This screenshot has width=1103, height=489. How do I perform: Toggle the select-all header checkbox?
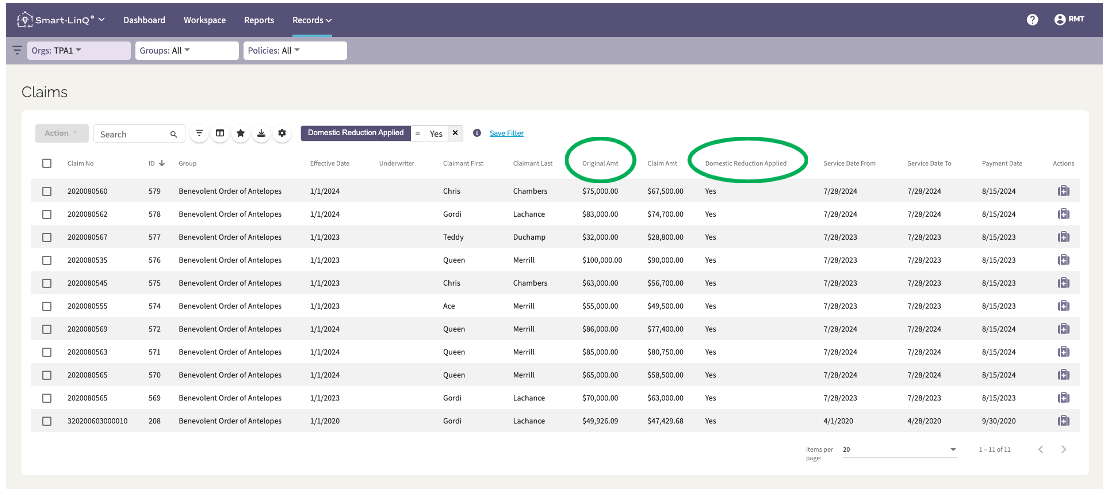[x=46, y=163]
